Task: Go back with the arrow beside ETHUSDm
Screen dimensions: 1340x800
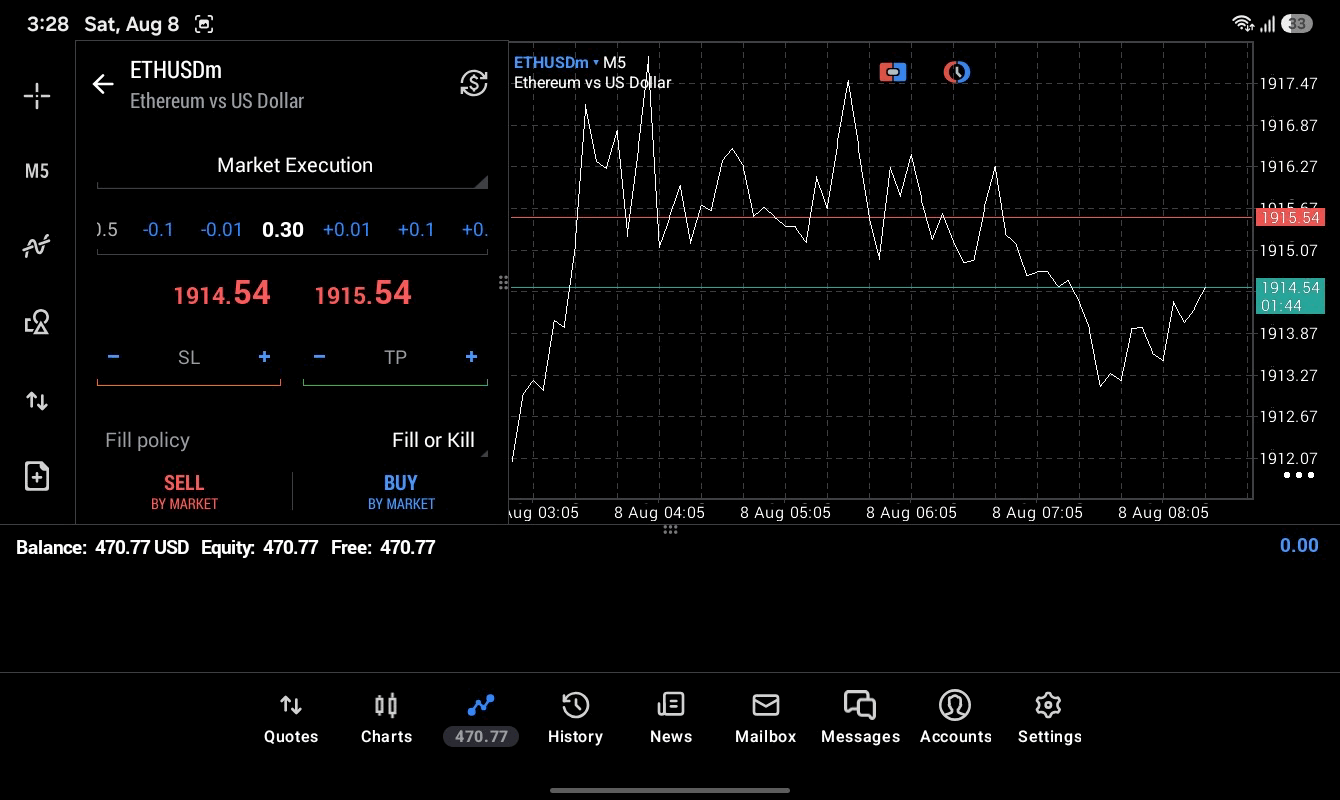Action: (103, 84)
